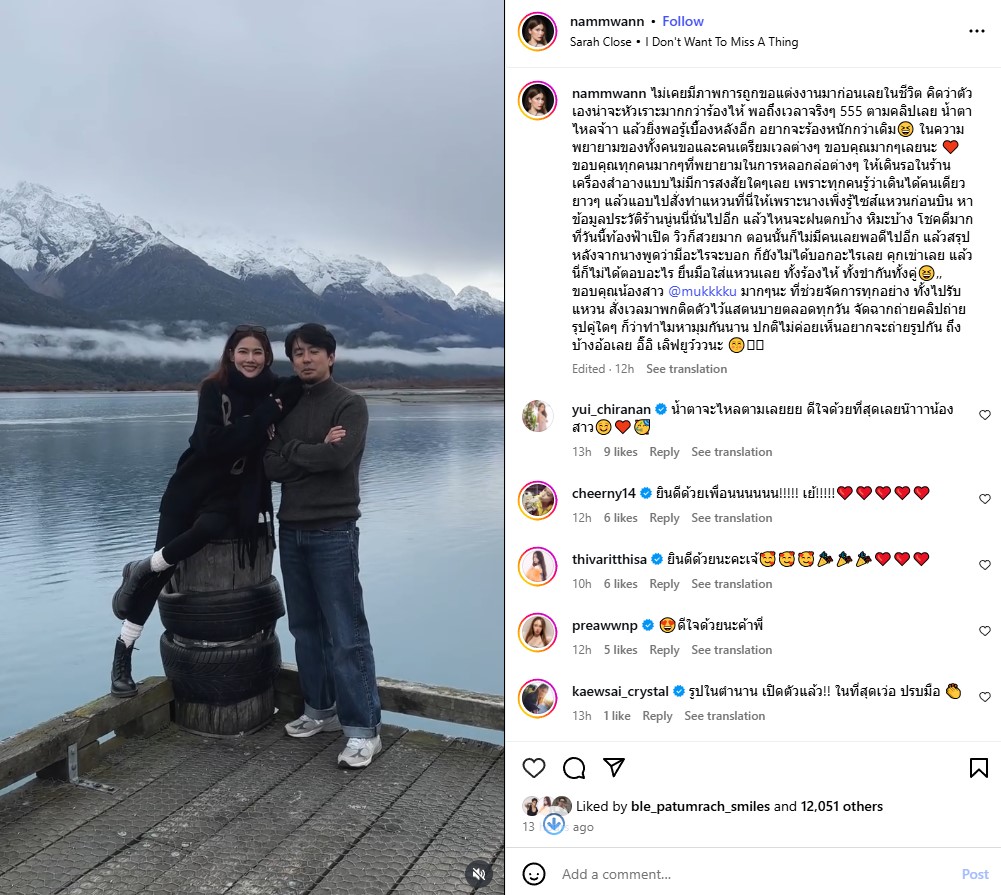Like kaewsai_crystal's comment heart

click(x=985, y=696)
